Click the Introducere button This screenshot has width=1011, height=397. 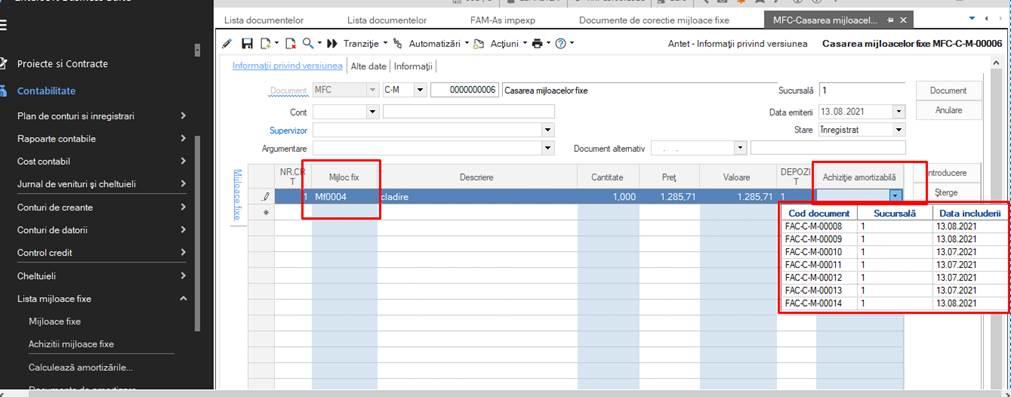pyautogui.click(x=947, y=173)
